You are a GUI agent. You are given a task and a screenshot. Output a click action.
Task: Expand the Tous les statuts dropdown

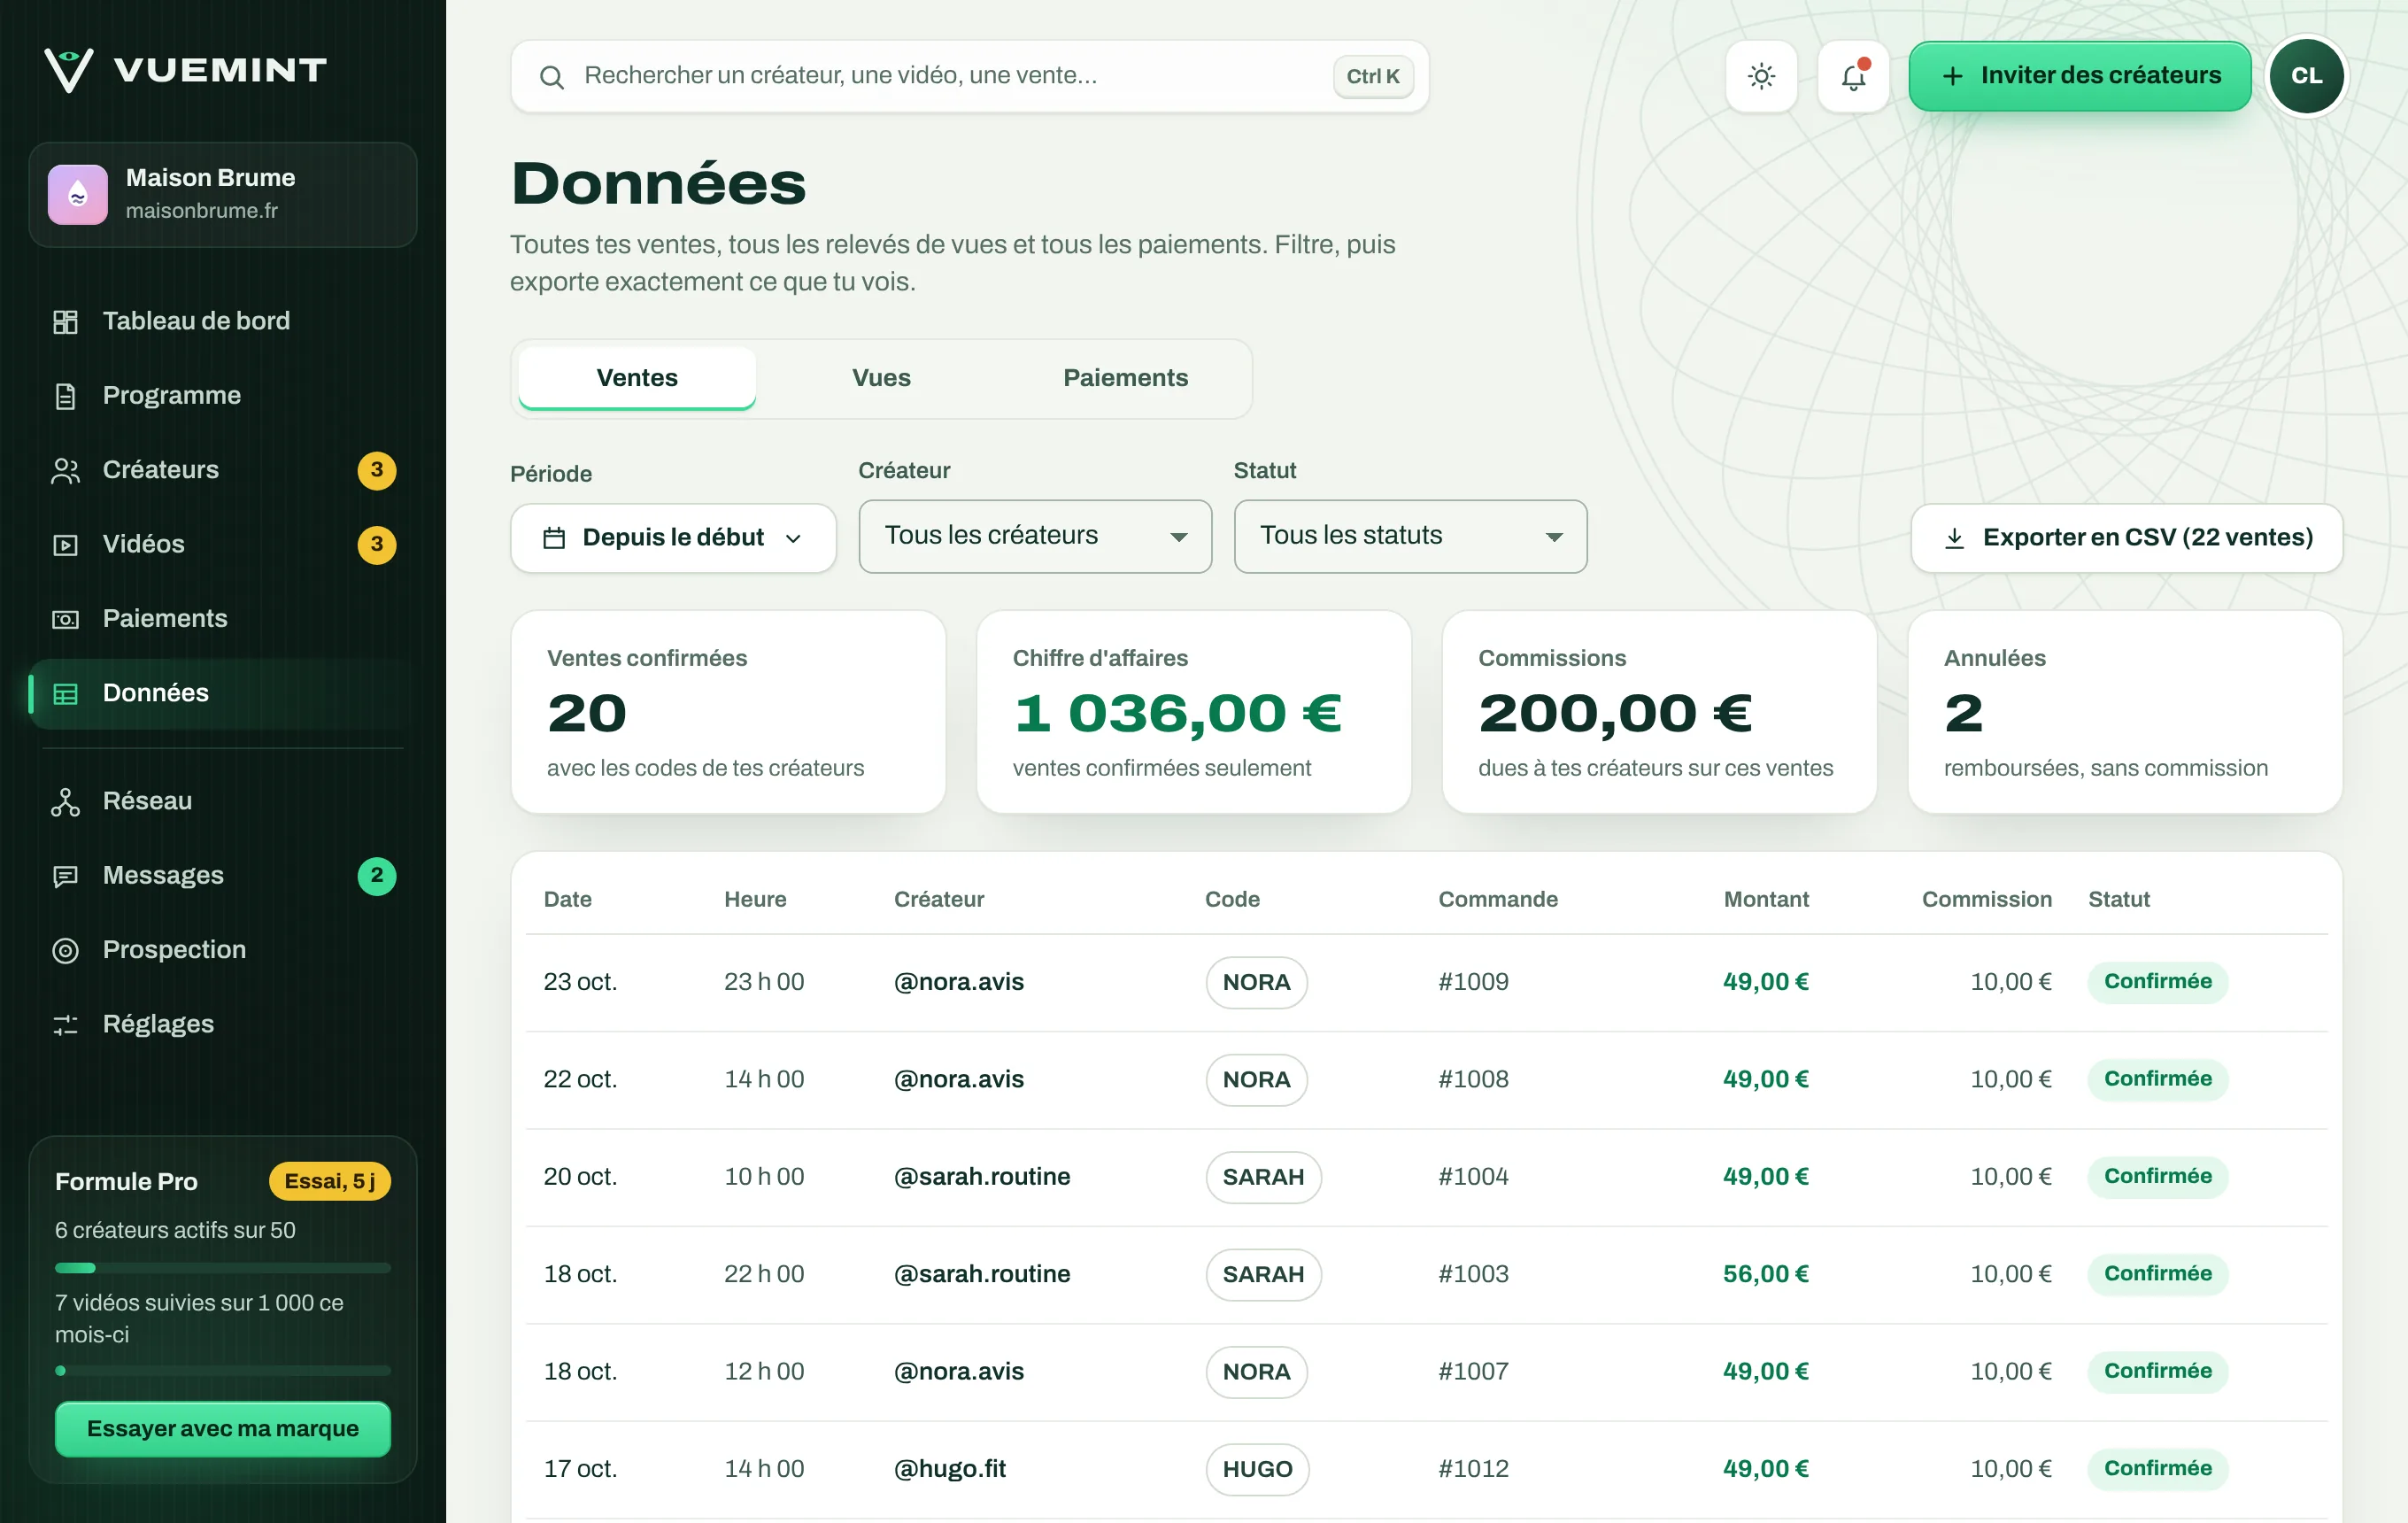pos(1410,536)
